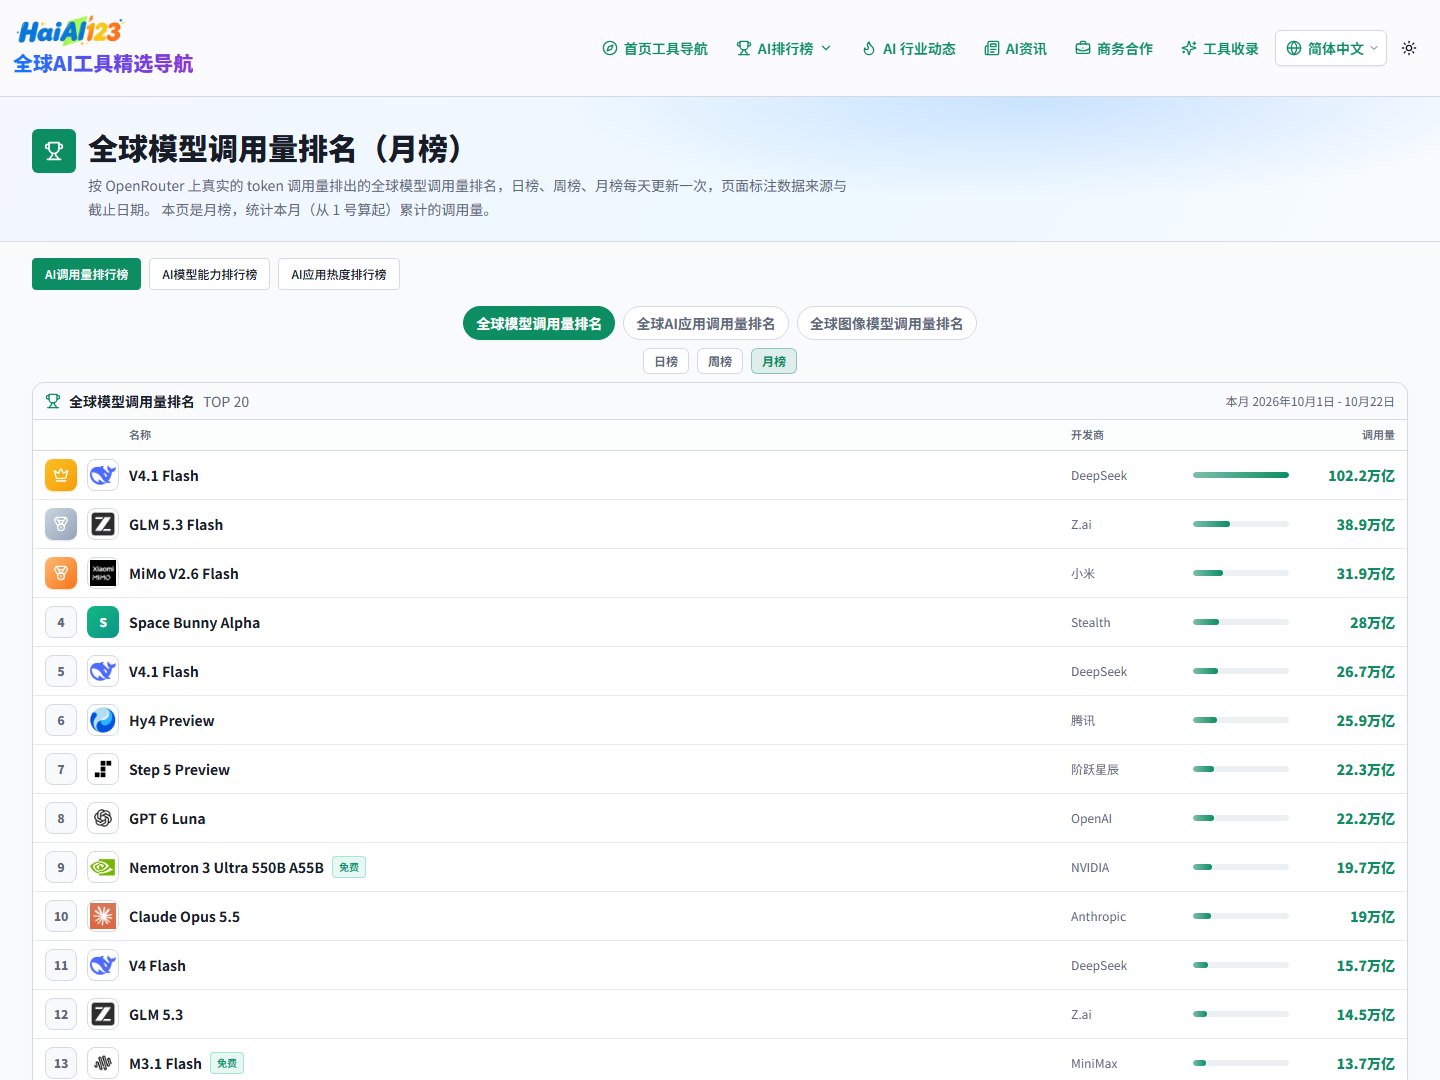Click the number 4 rank badge
1440x1080 pixels.
(x=61, y=622)
